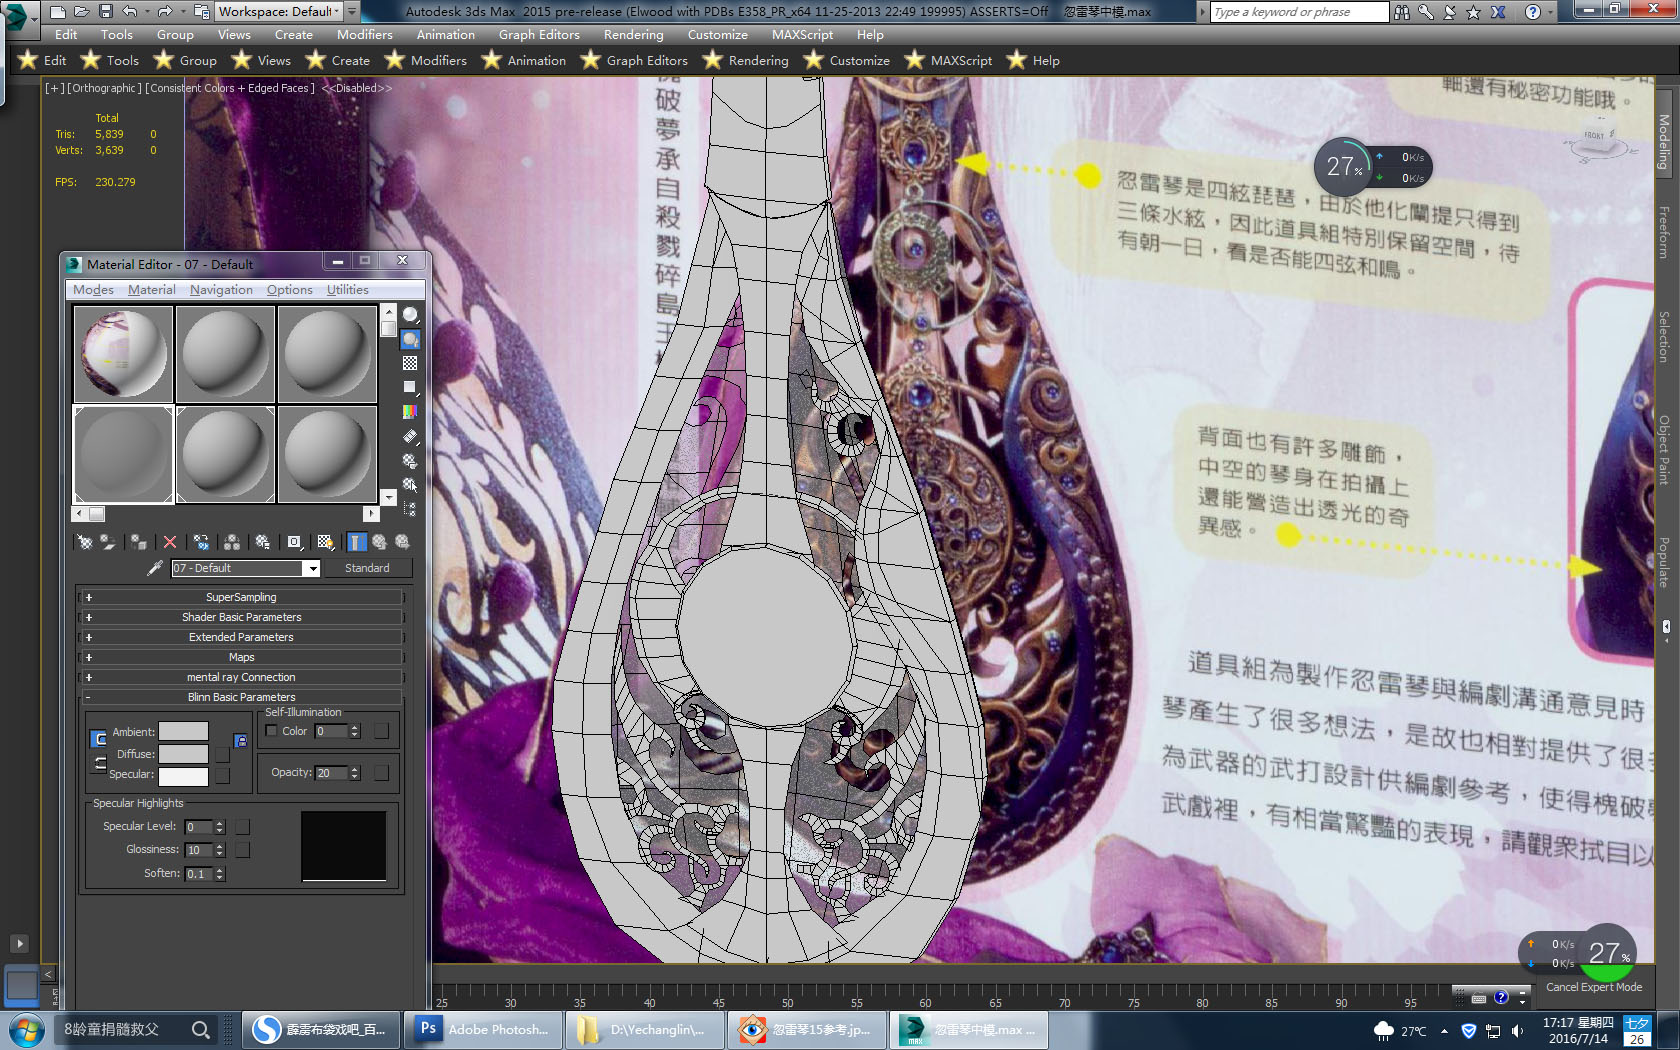This screenshot has height=1050, width=1680.
Task: Click Material ID Channel icon
Action: (294, 542)
